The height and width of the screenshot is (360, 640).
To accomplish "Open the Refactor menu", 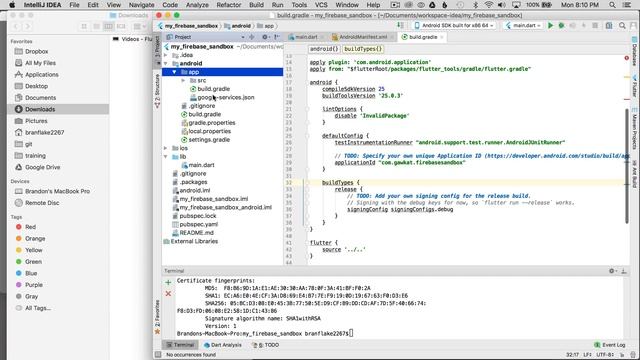I will pos(229,5).
